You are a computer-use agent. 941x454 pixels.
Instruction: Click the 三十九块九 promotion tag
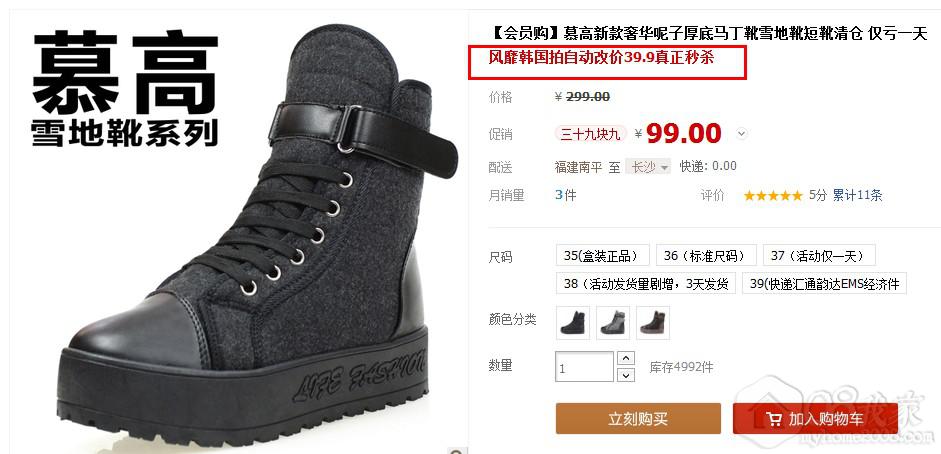click(x=591, y=134)
